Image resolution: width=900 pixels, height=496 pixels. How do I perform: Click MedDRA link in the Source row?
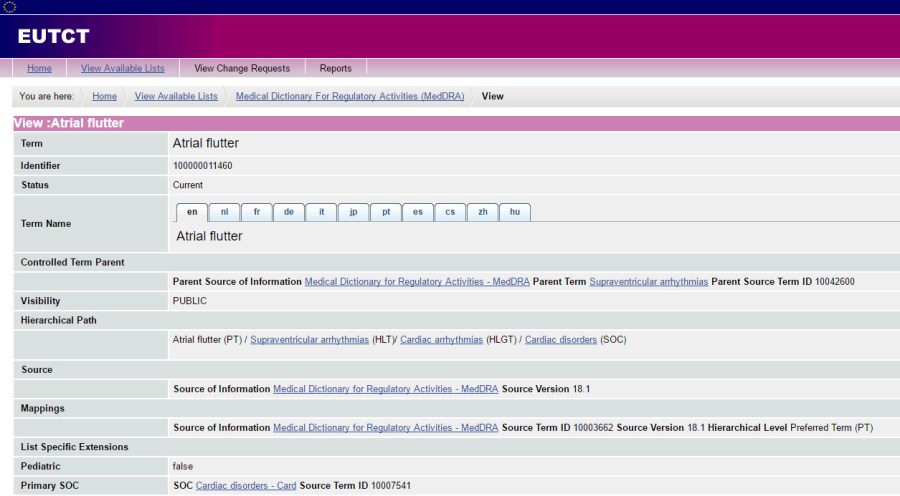click(386, 389)
